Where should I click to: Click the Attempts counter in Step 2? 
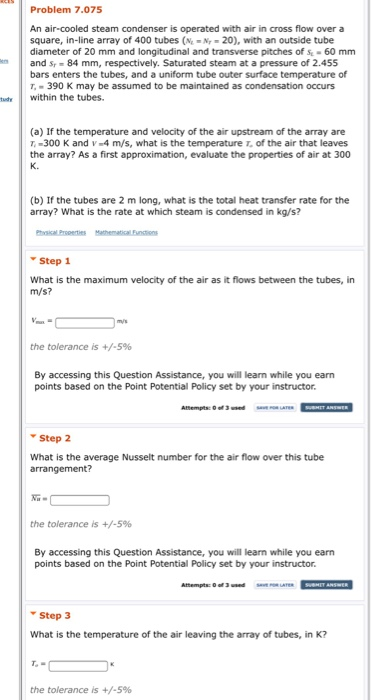(213, 585)
